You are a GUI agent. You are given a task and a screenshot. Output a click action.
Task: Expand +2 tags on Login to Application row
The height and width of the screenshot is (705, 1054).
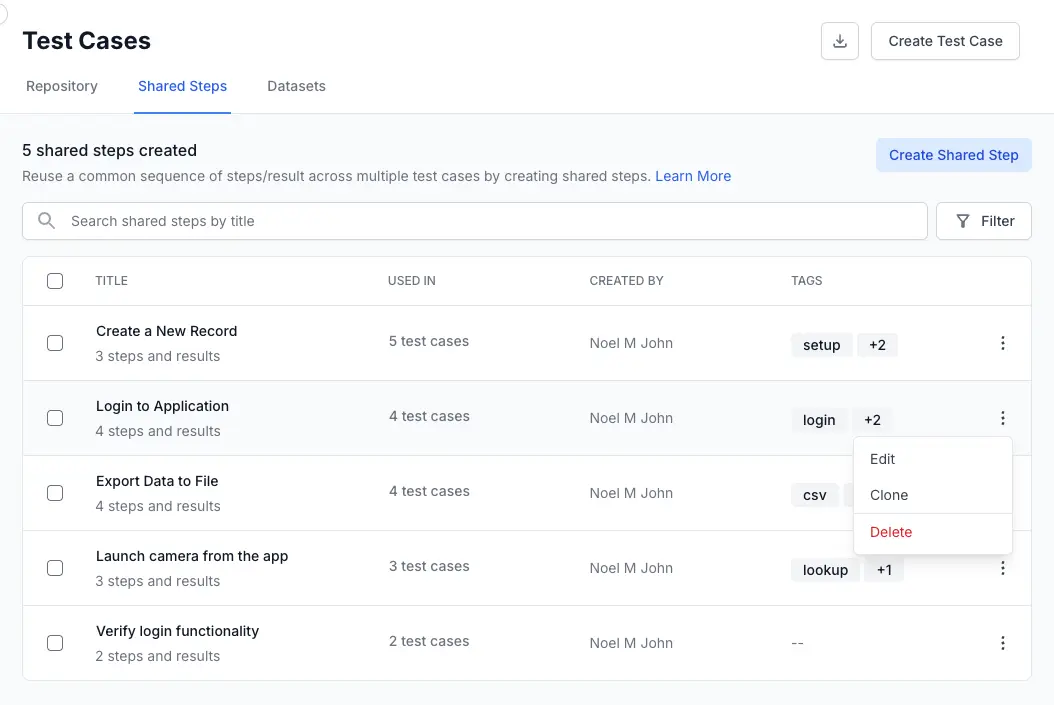(872, 420)
